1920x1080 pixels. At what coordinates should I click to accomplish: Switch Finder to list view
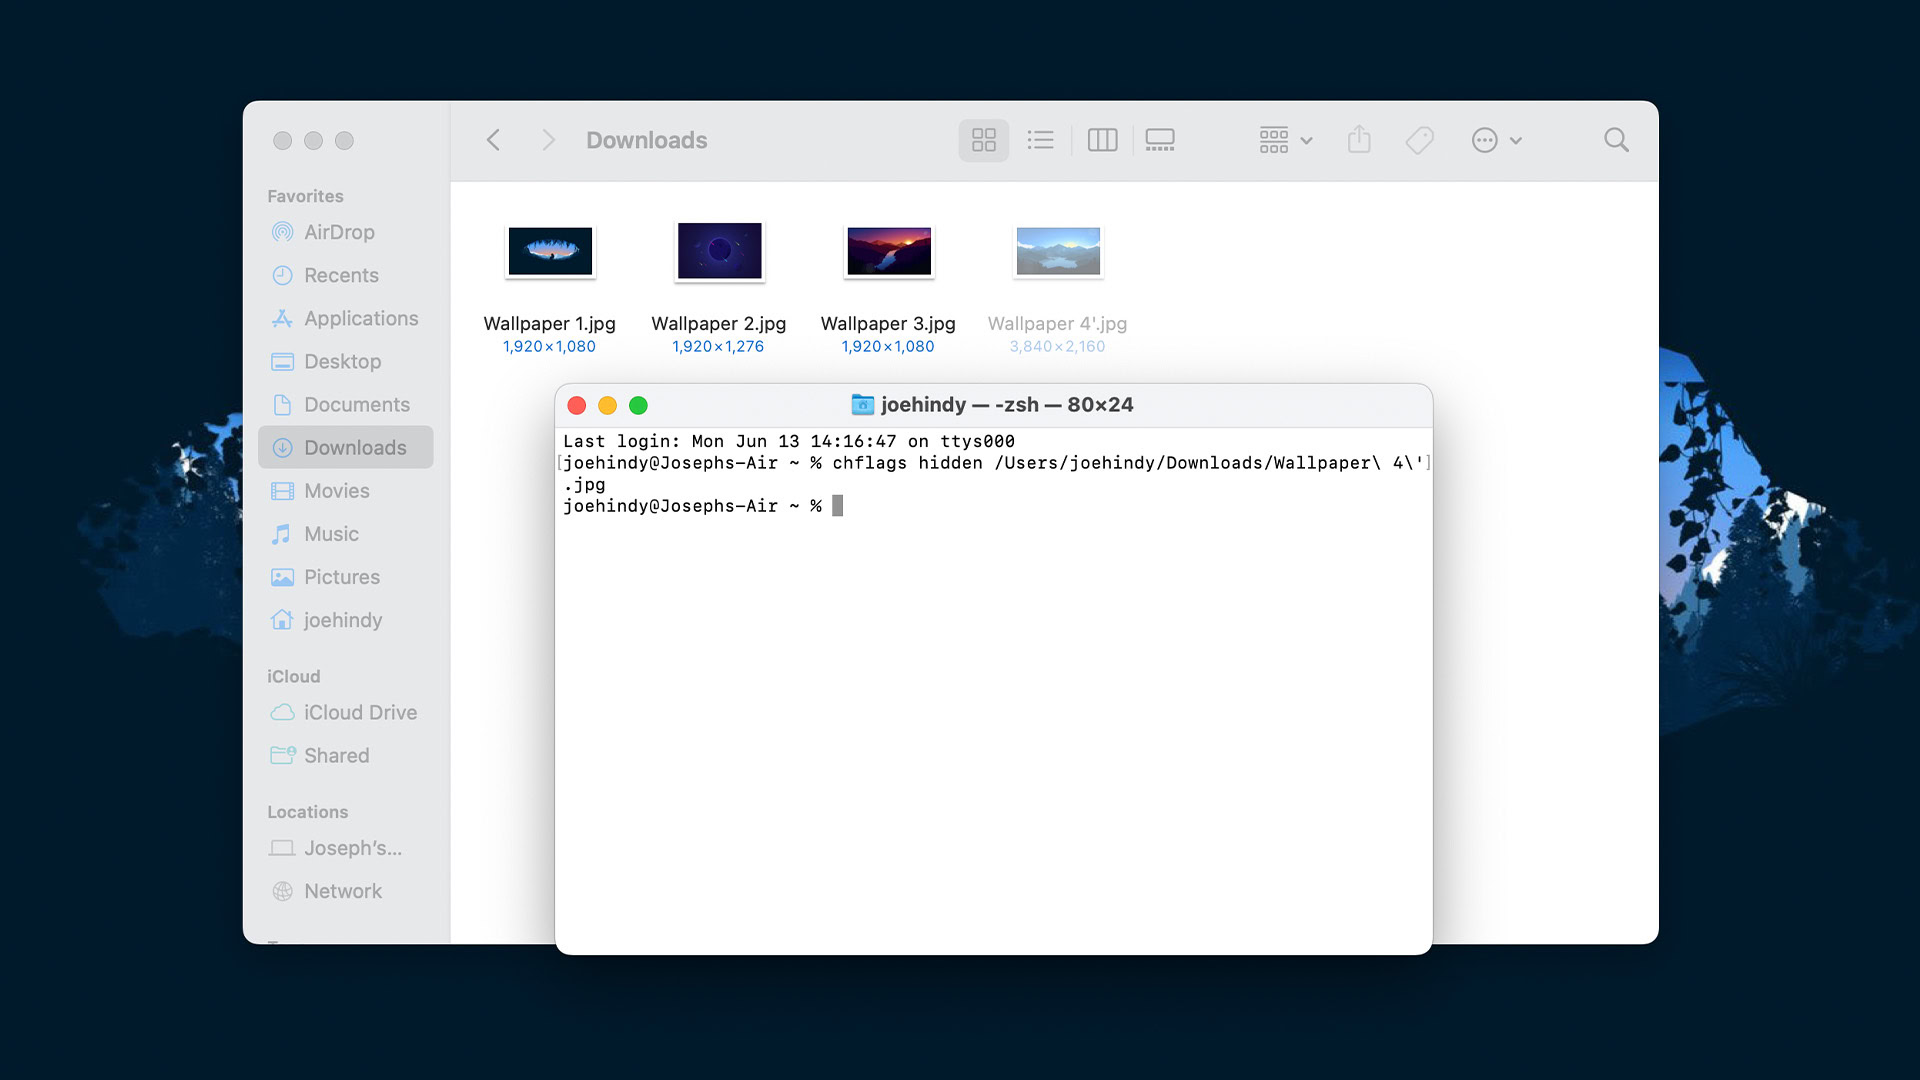tap(1040, 140)
